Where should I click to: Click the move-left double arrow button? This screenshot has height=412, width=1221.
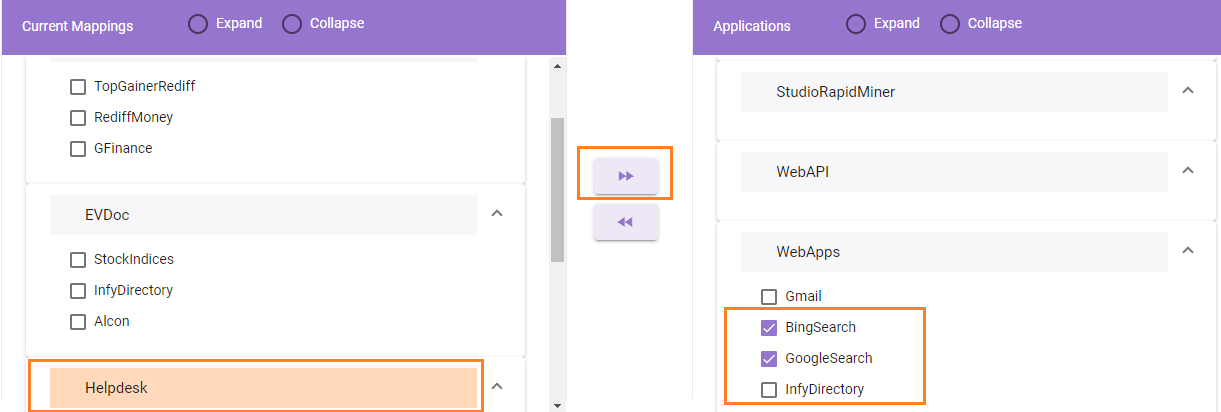625,222
